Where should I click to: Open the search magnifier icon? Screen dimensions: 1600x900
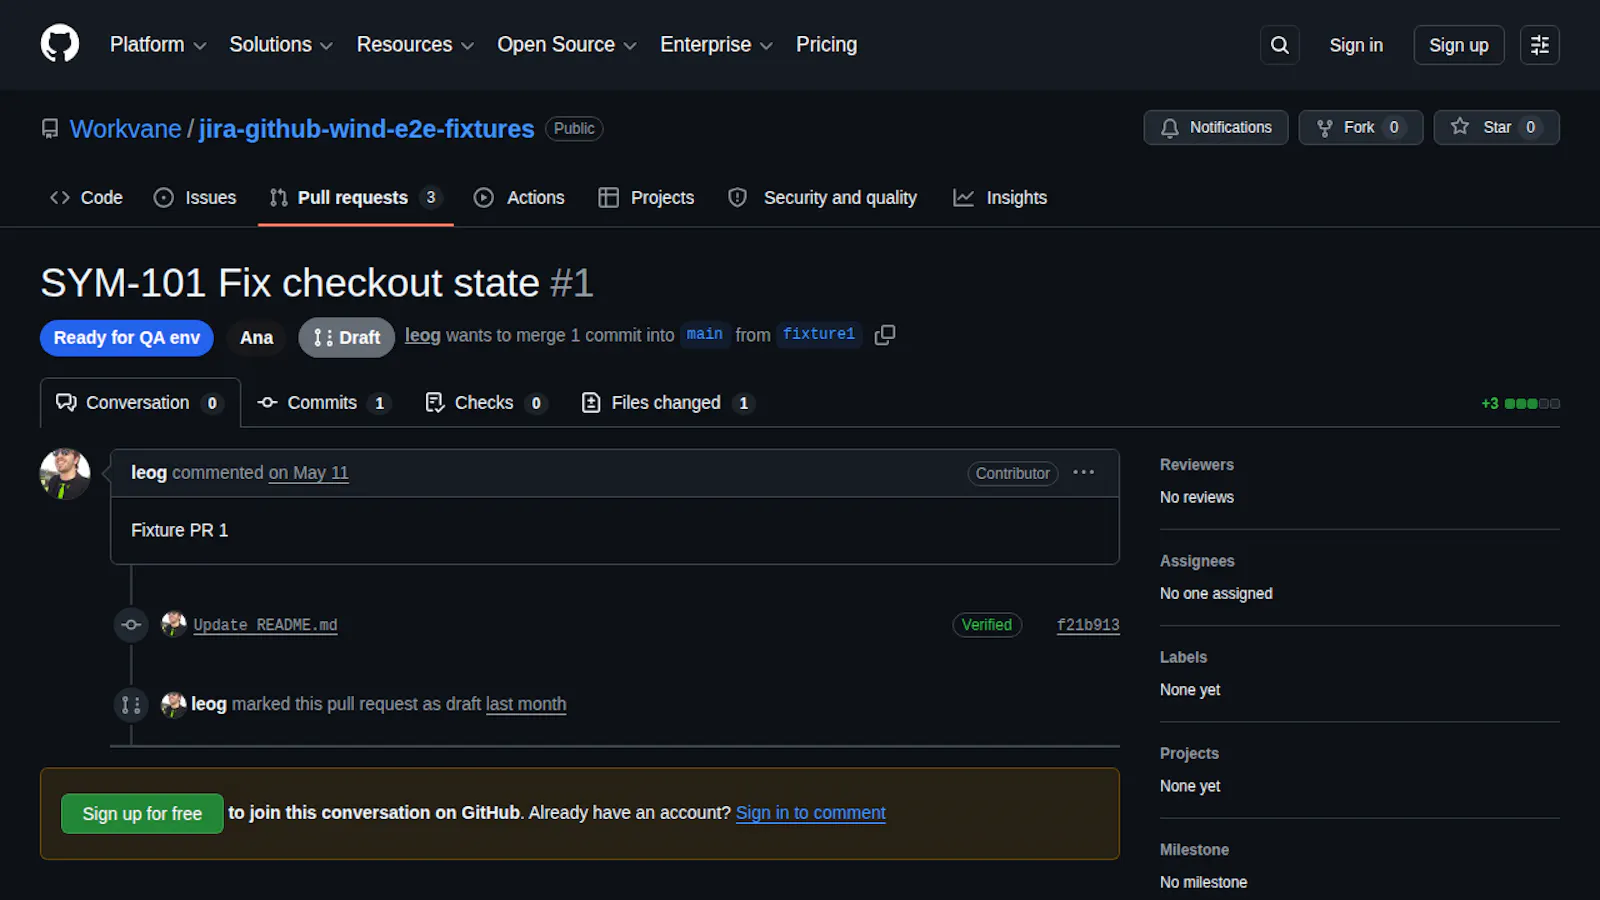click(x=1279, y=45)
